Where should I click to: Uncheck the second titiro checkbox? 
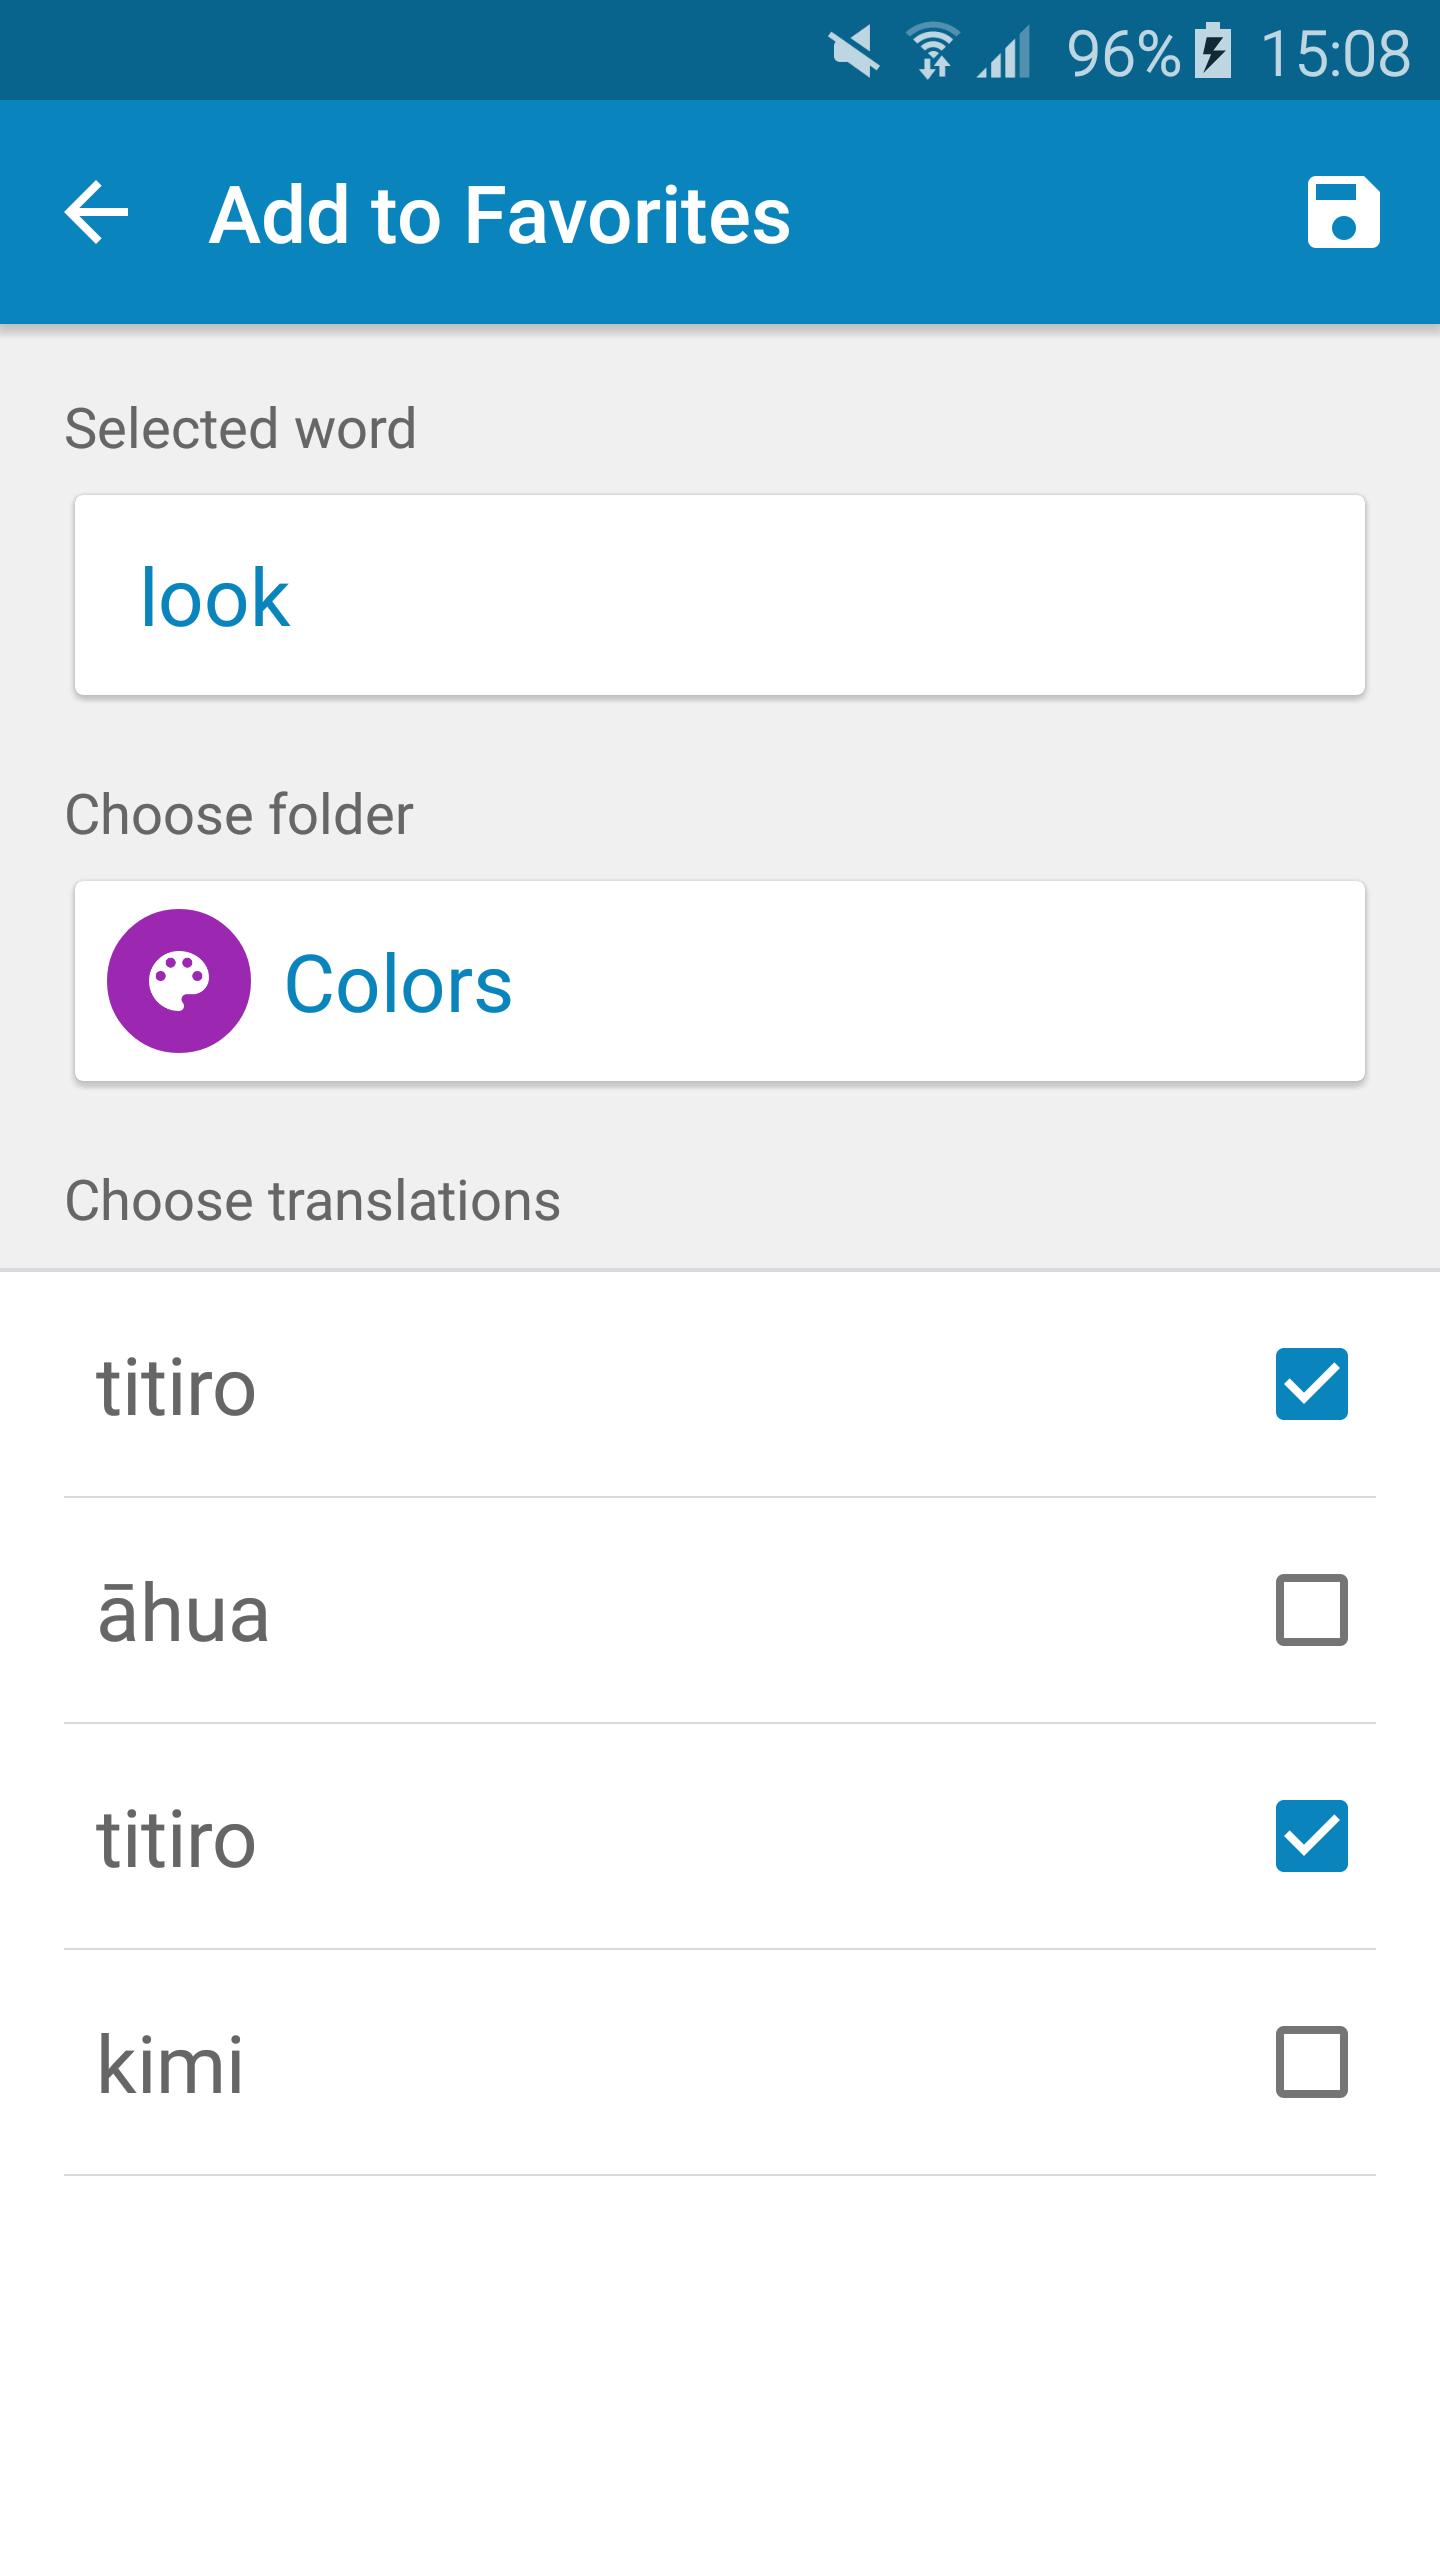coord(1311,1836)
